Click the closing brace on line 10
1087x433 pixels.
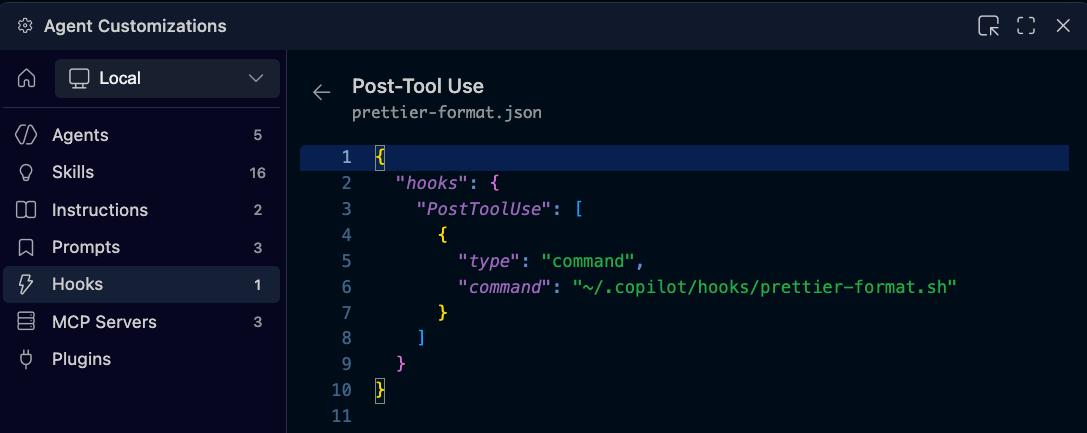380,390
